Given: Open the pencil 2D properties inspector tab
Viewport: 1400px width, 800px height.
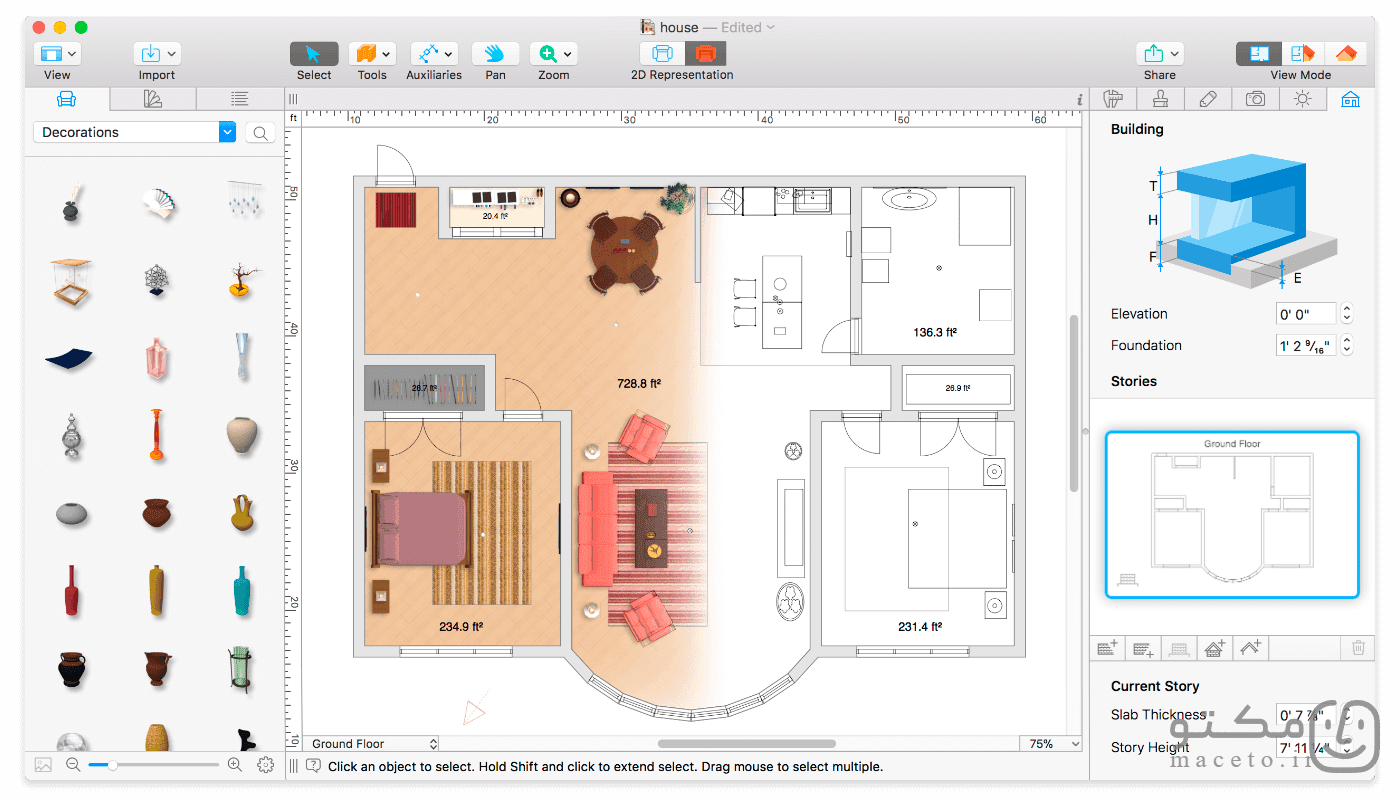Looking at the screenshot, I should pyautogui.click(x=1208, y=99).
